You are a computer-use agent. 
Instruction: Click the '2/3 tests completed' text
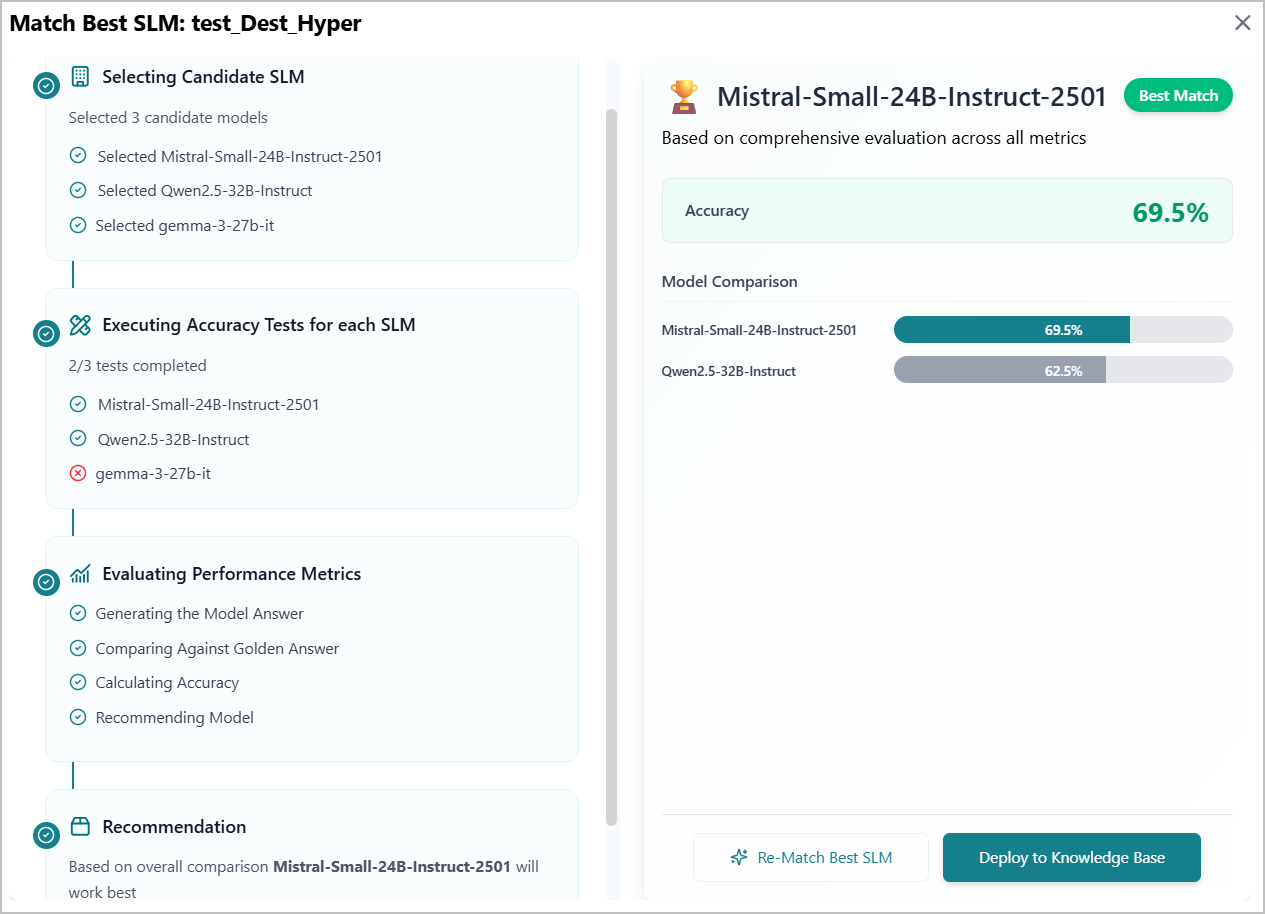point(138,365)
